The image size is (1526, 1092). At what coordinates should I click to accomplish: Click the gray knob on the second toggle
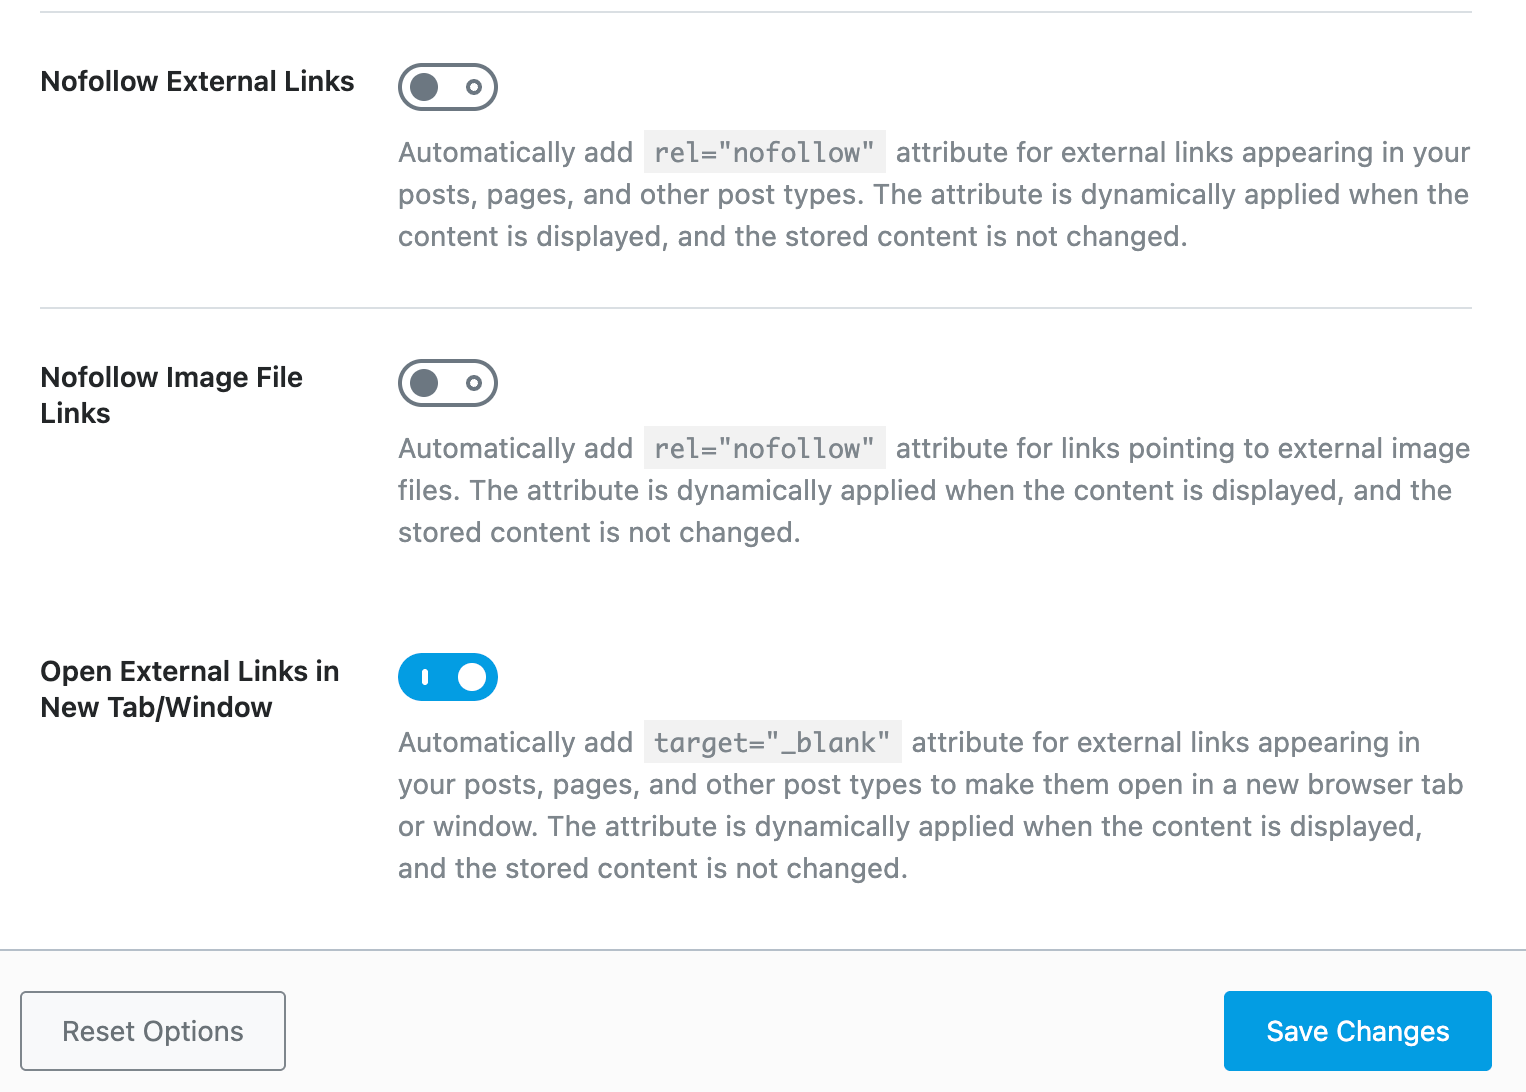pos(425,383)
